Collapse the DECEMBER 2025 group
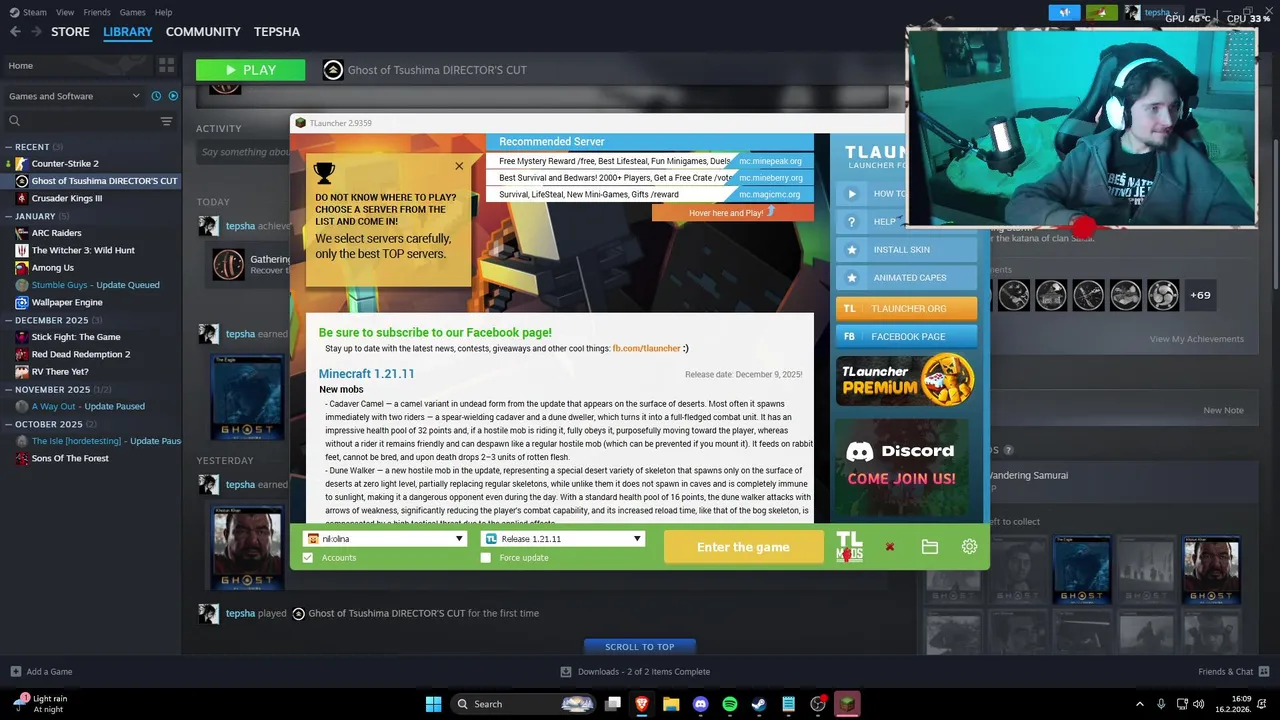Viewport: 1280px width, 720px height. pos(8,320)
